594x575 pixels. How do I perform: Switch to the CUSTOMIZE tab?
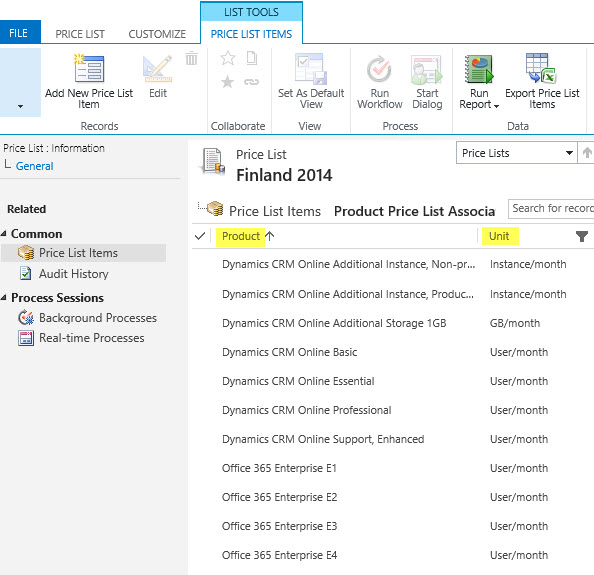[x=157, y=34]
